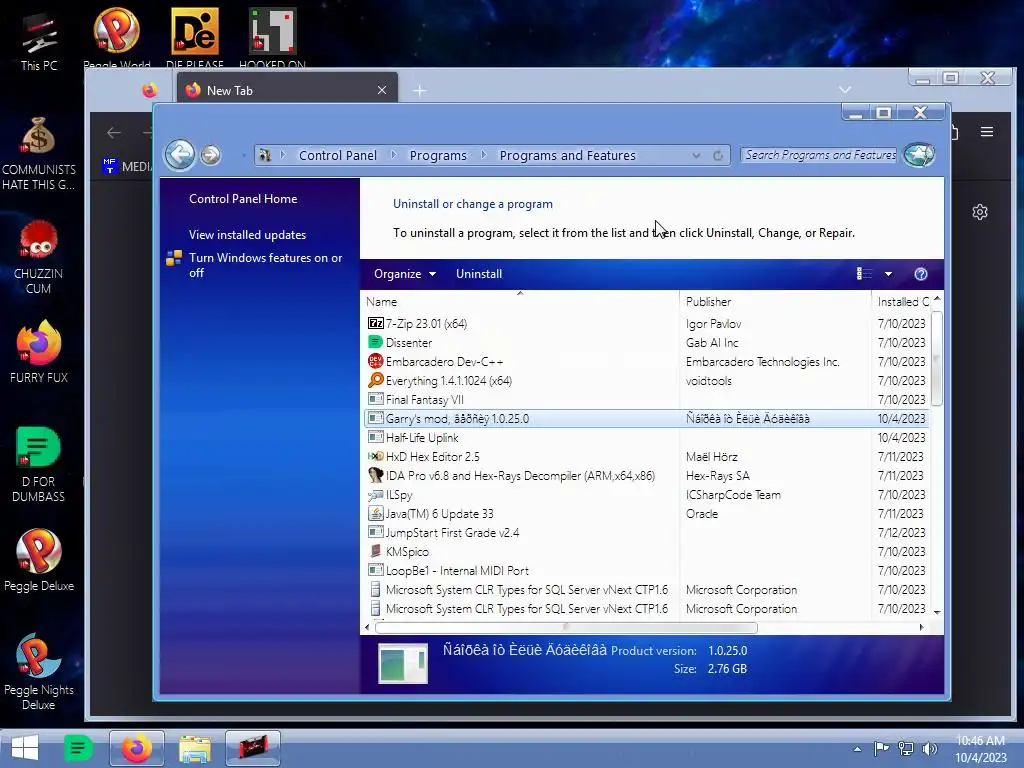The height and width of the screenshot is (768, 1024).
Task: Close the New Tab in Firefox
Action: click(382, 90)
